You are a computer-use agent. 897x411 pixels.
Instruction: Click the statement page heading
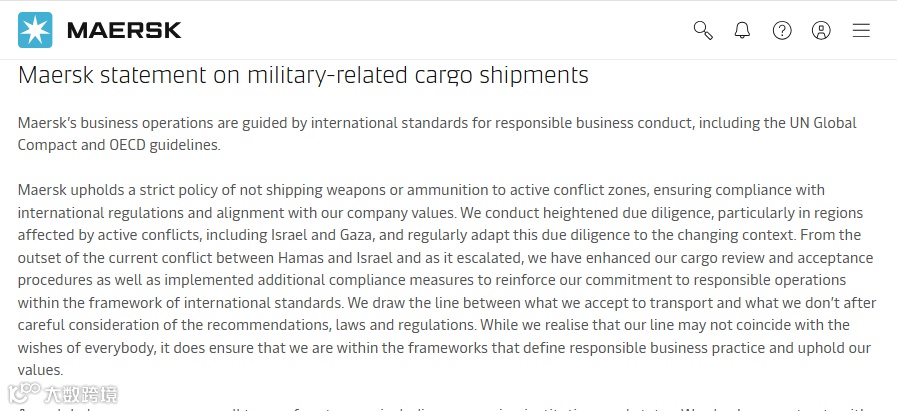coord(303,74)
